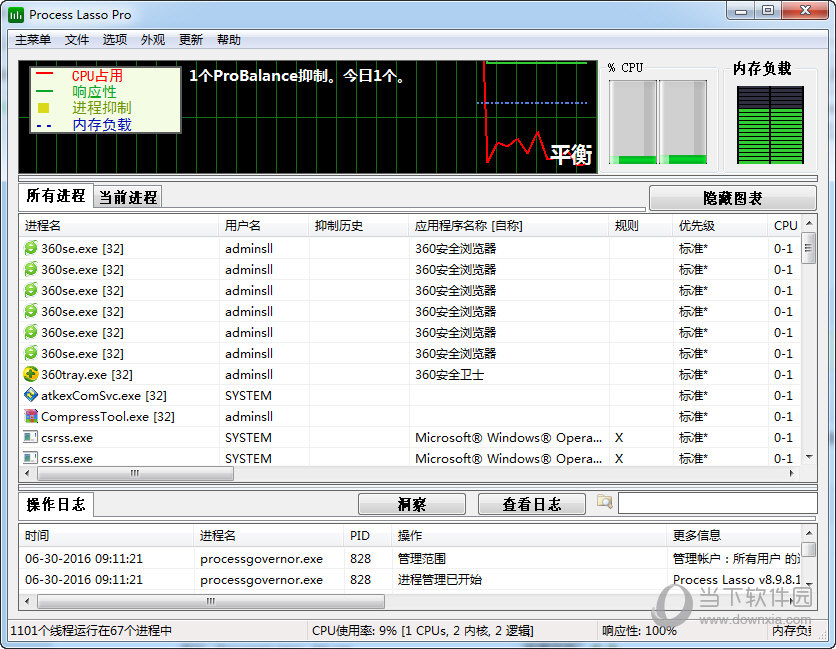Select the 360tray.exe process icon
The image size is (836, 649).
coord(28,374)
